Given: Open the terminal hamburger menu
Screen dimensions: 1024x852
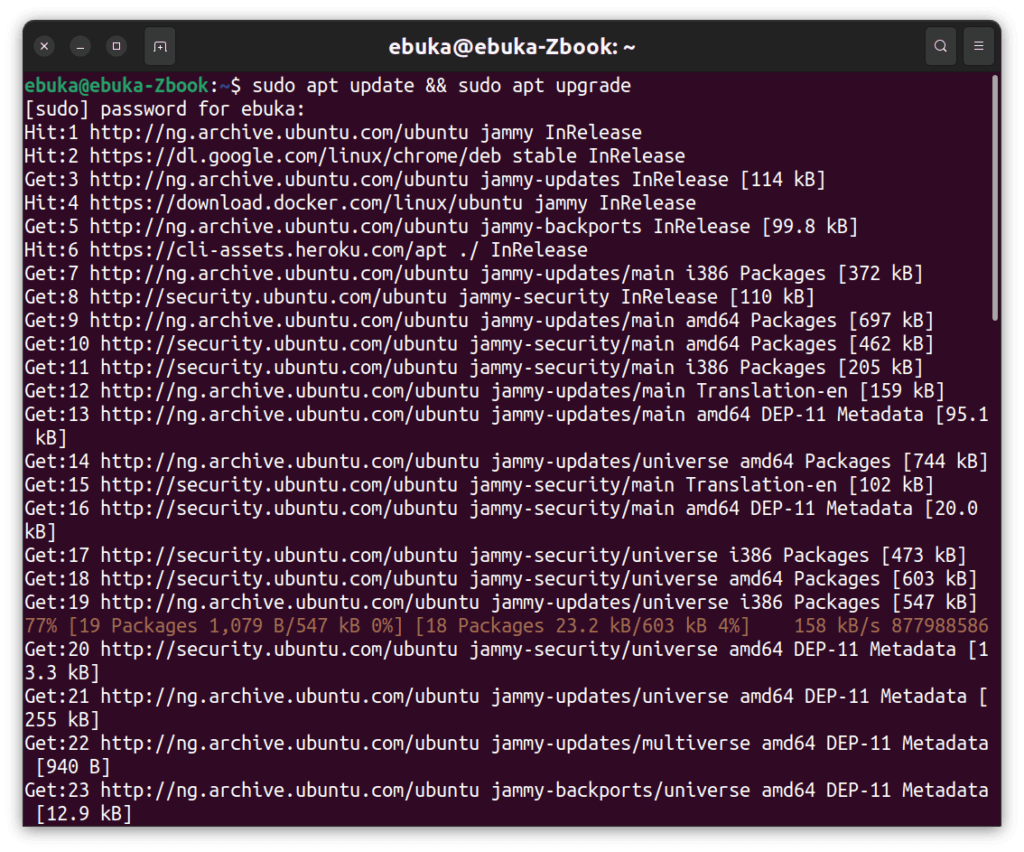Looking at the screenshot, I should 978,46.
